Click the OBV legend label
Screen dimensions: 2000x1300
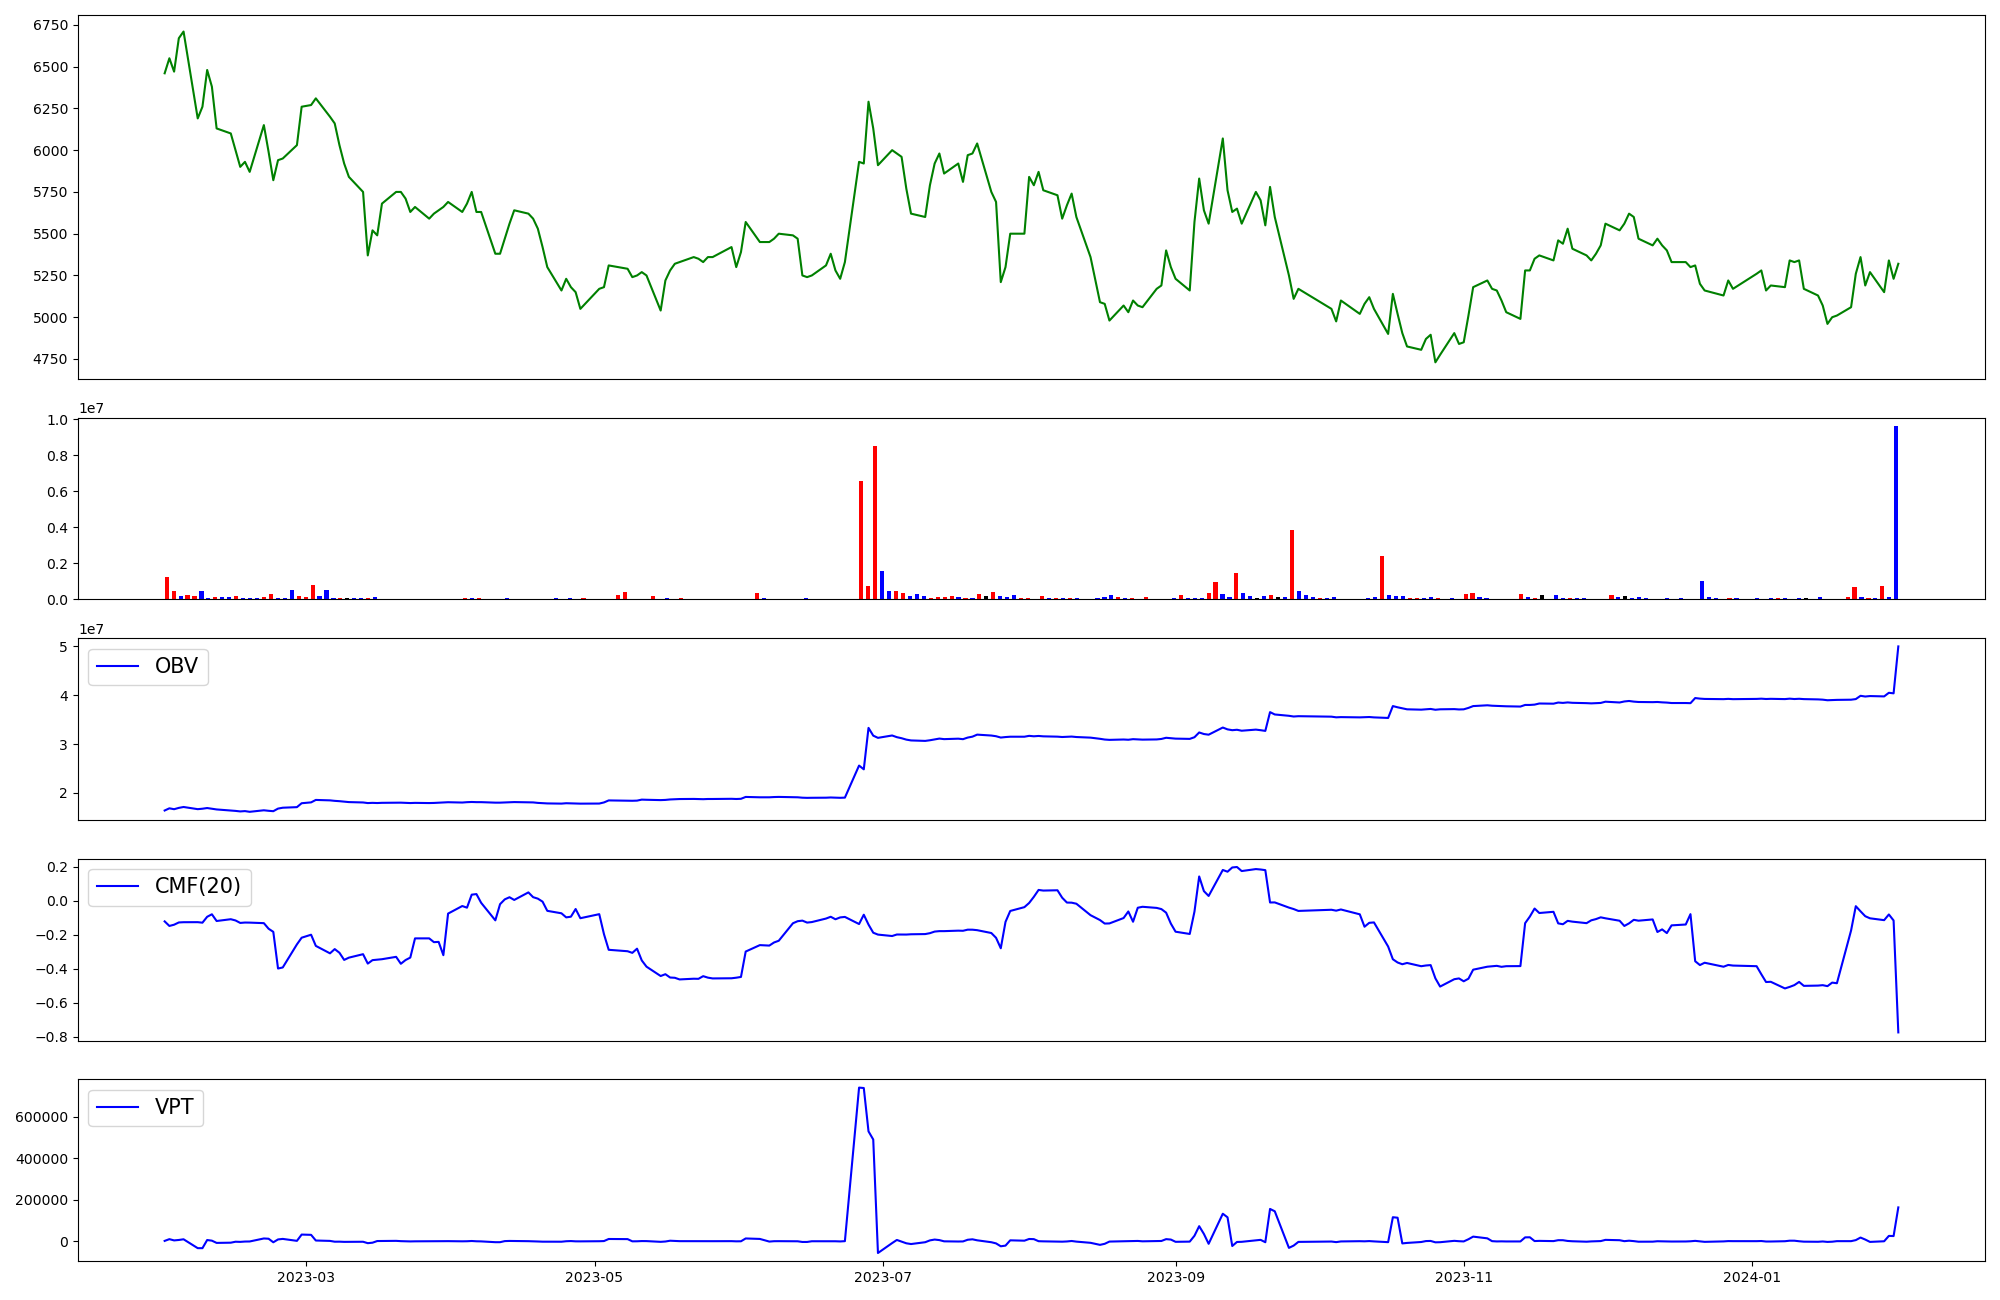coord(176,666)
